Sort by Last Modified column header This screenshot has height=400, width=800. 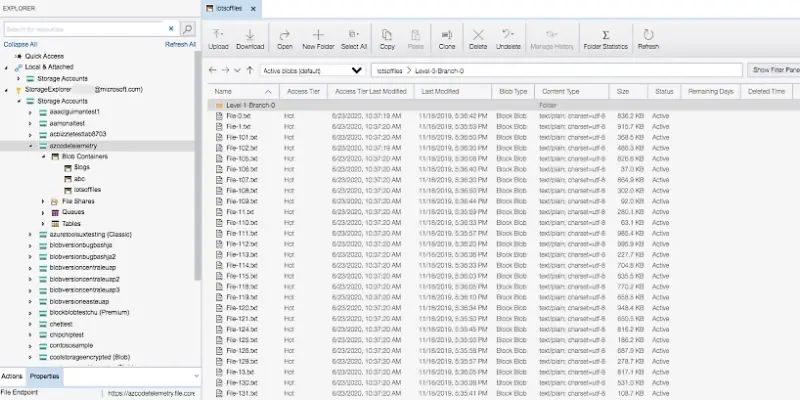453,91
